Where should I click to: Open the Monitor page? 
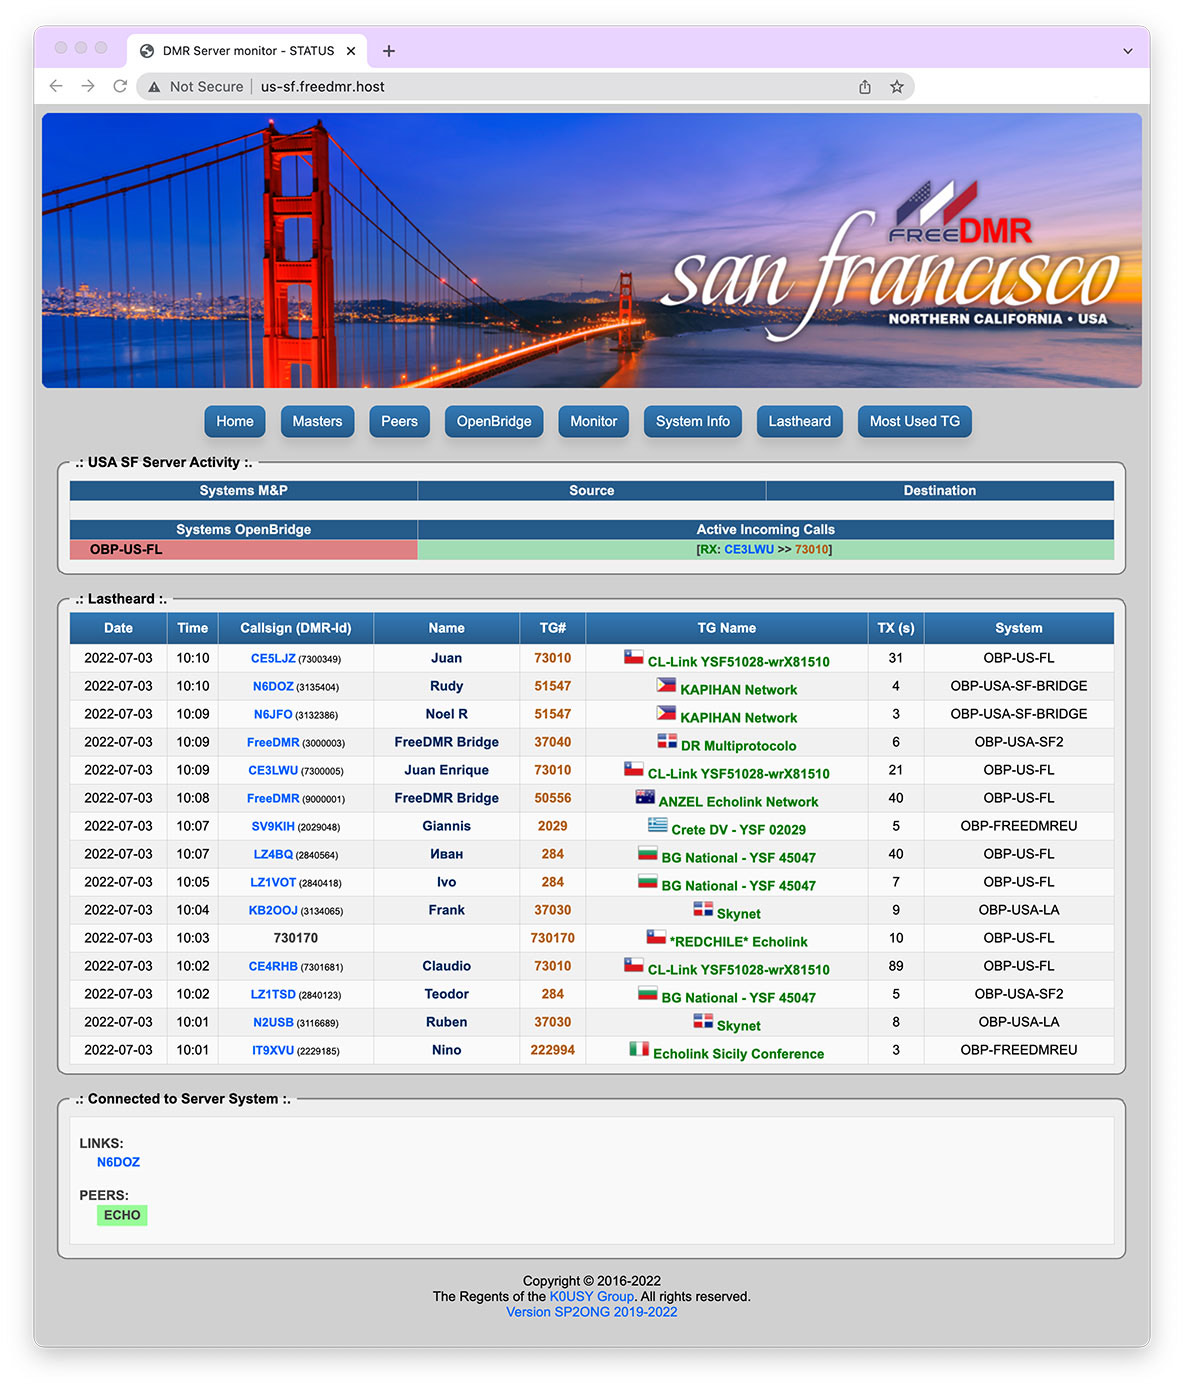[594, 421]
